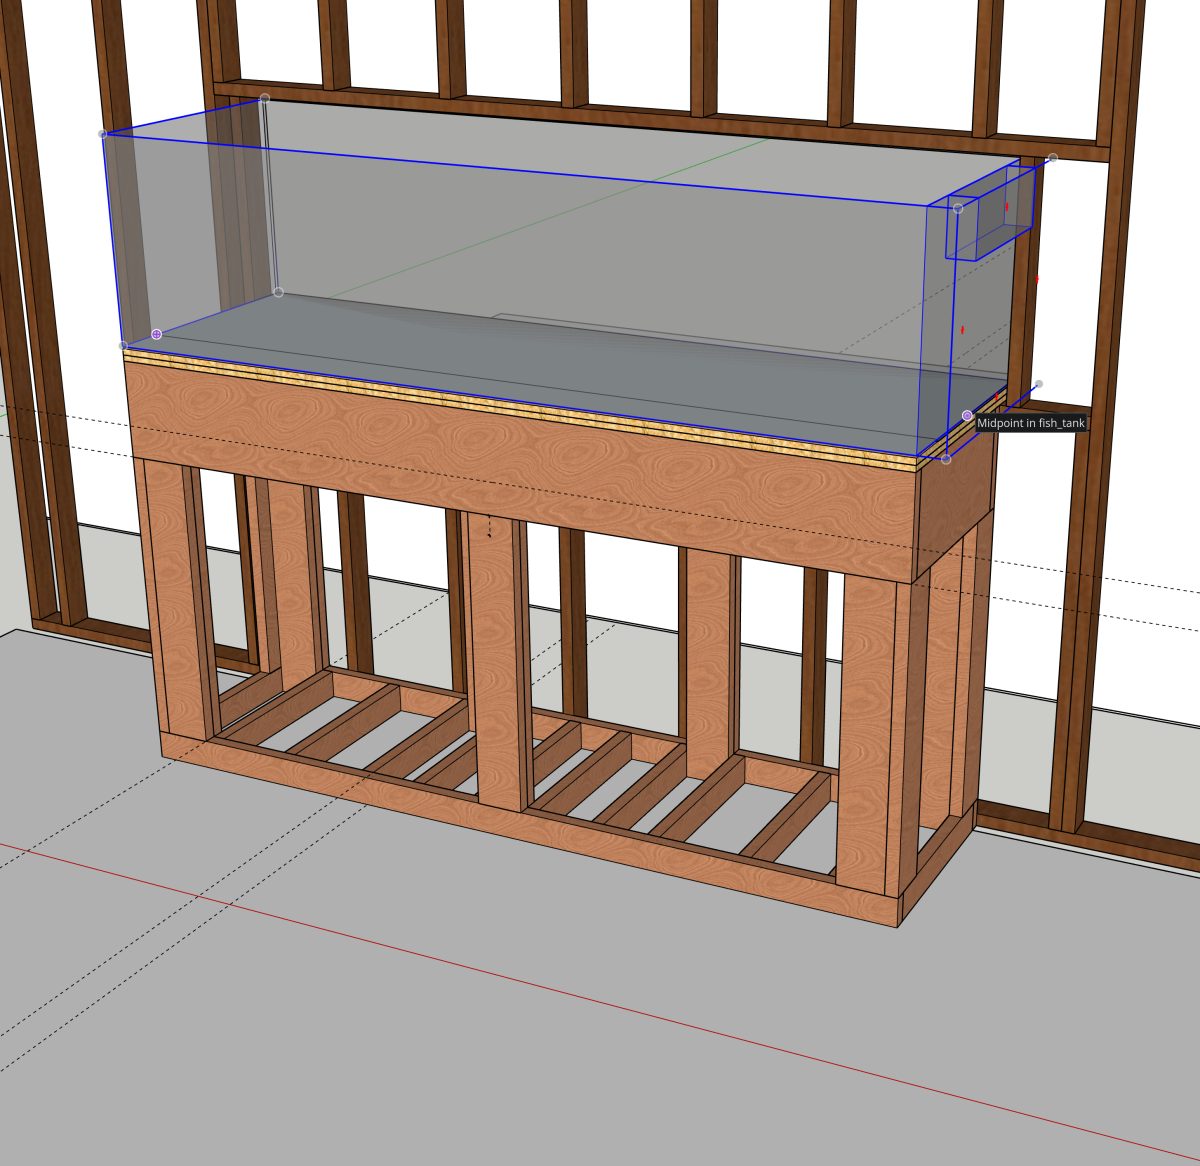Select the top-right rear corner grip near wall
The width and height of the screenshot is (1200, 1166).
1053,158
